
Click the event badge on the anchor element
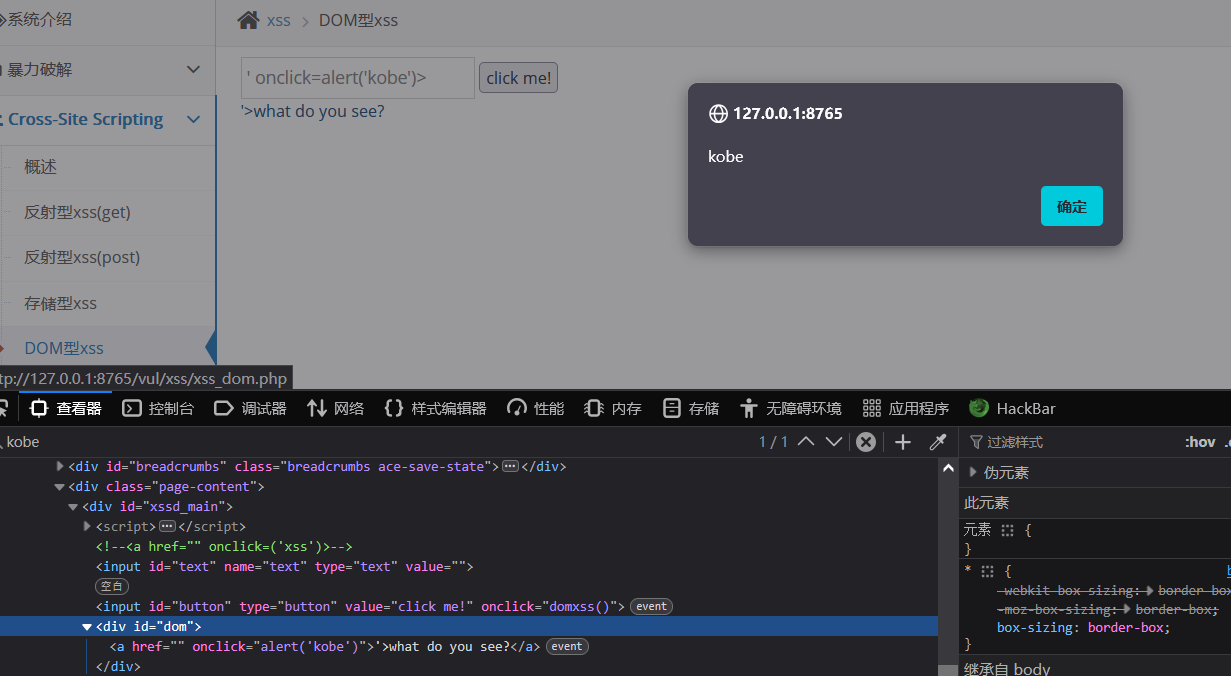567,646
